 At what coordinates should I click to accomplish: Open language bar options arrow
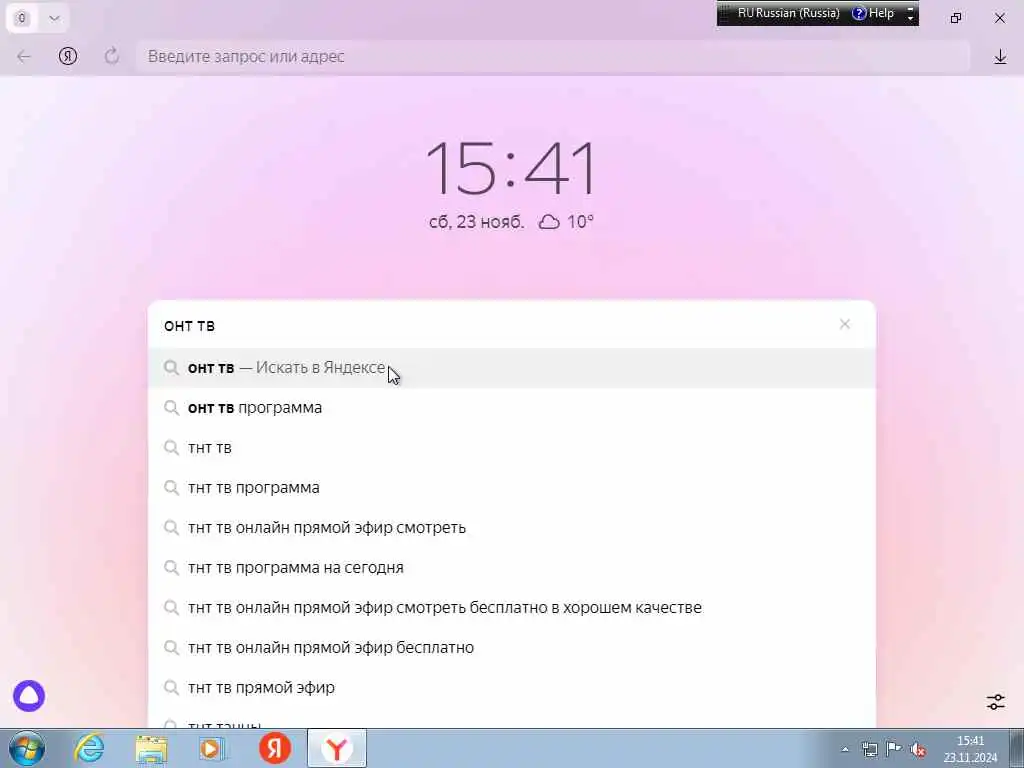910,19
